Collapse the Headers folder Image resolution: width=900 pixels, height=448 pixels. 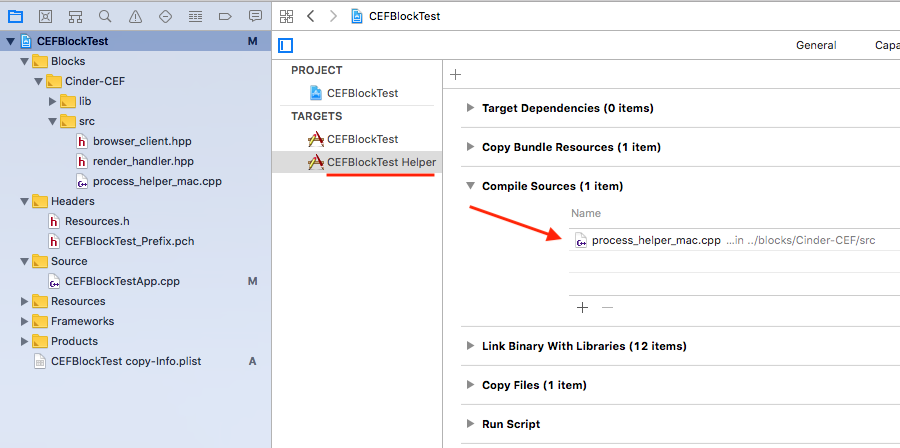(24, 201)
